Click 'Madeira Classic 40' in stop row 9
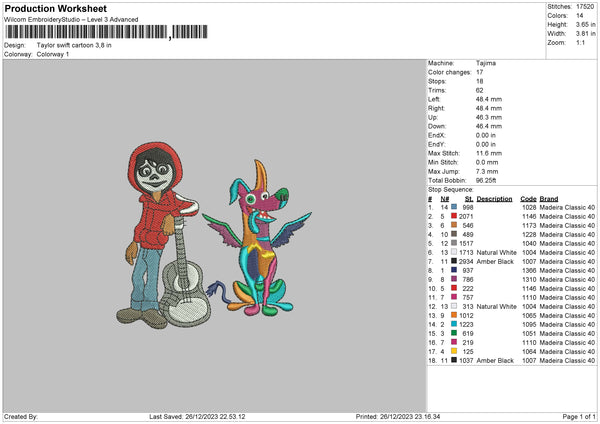The width and height of the screenshot is (600, 424). coord(567,279)
